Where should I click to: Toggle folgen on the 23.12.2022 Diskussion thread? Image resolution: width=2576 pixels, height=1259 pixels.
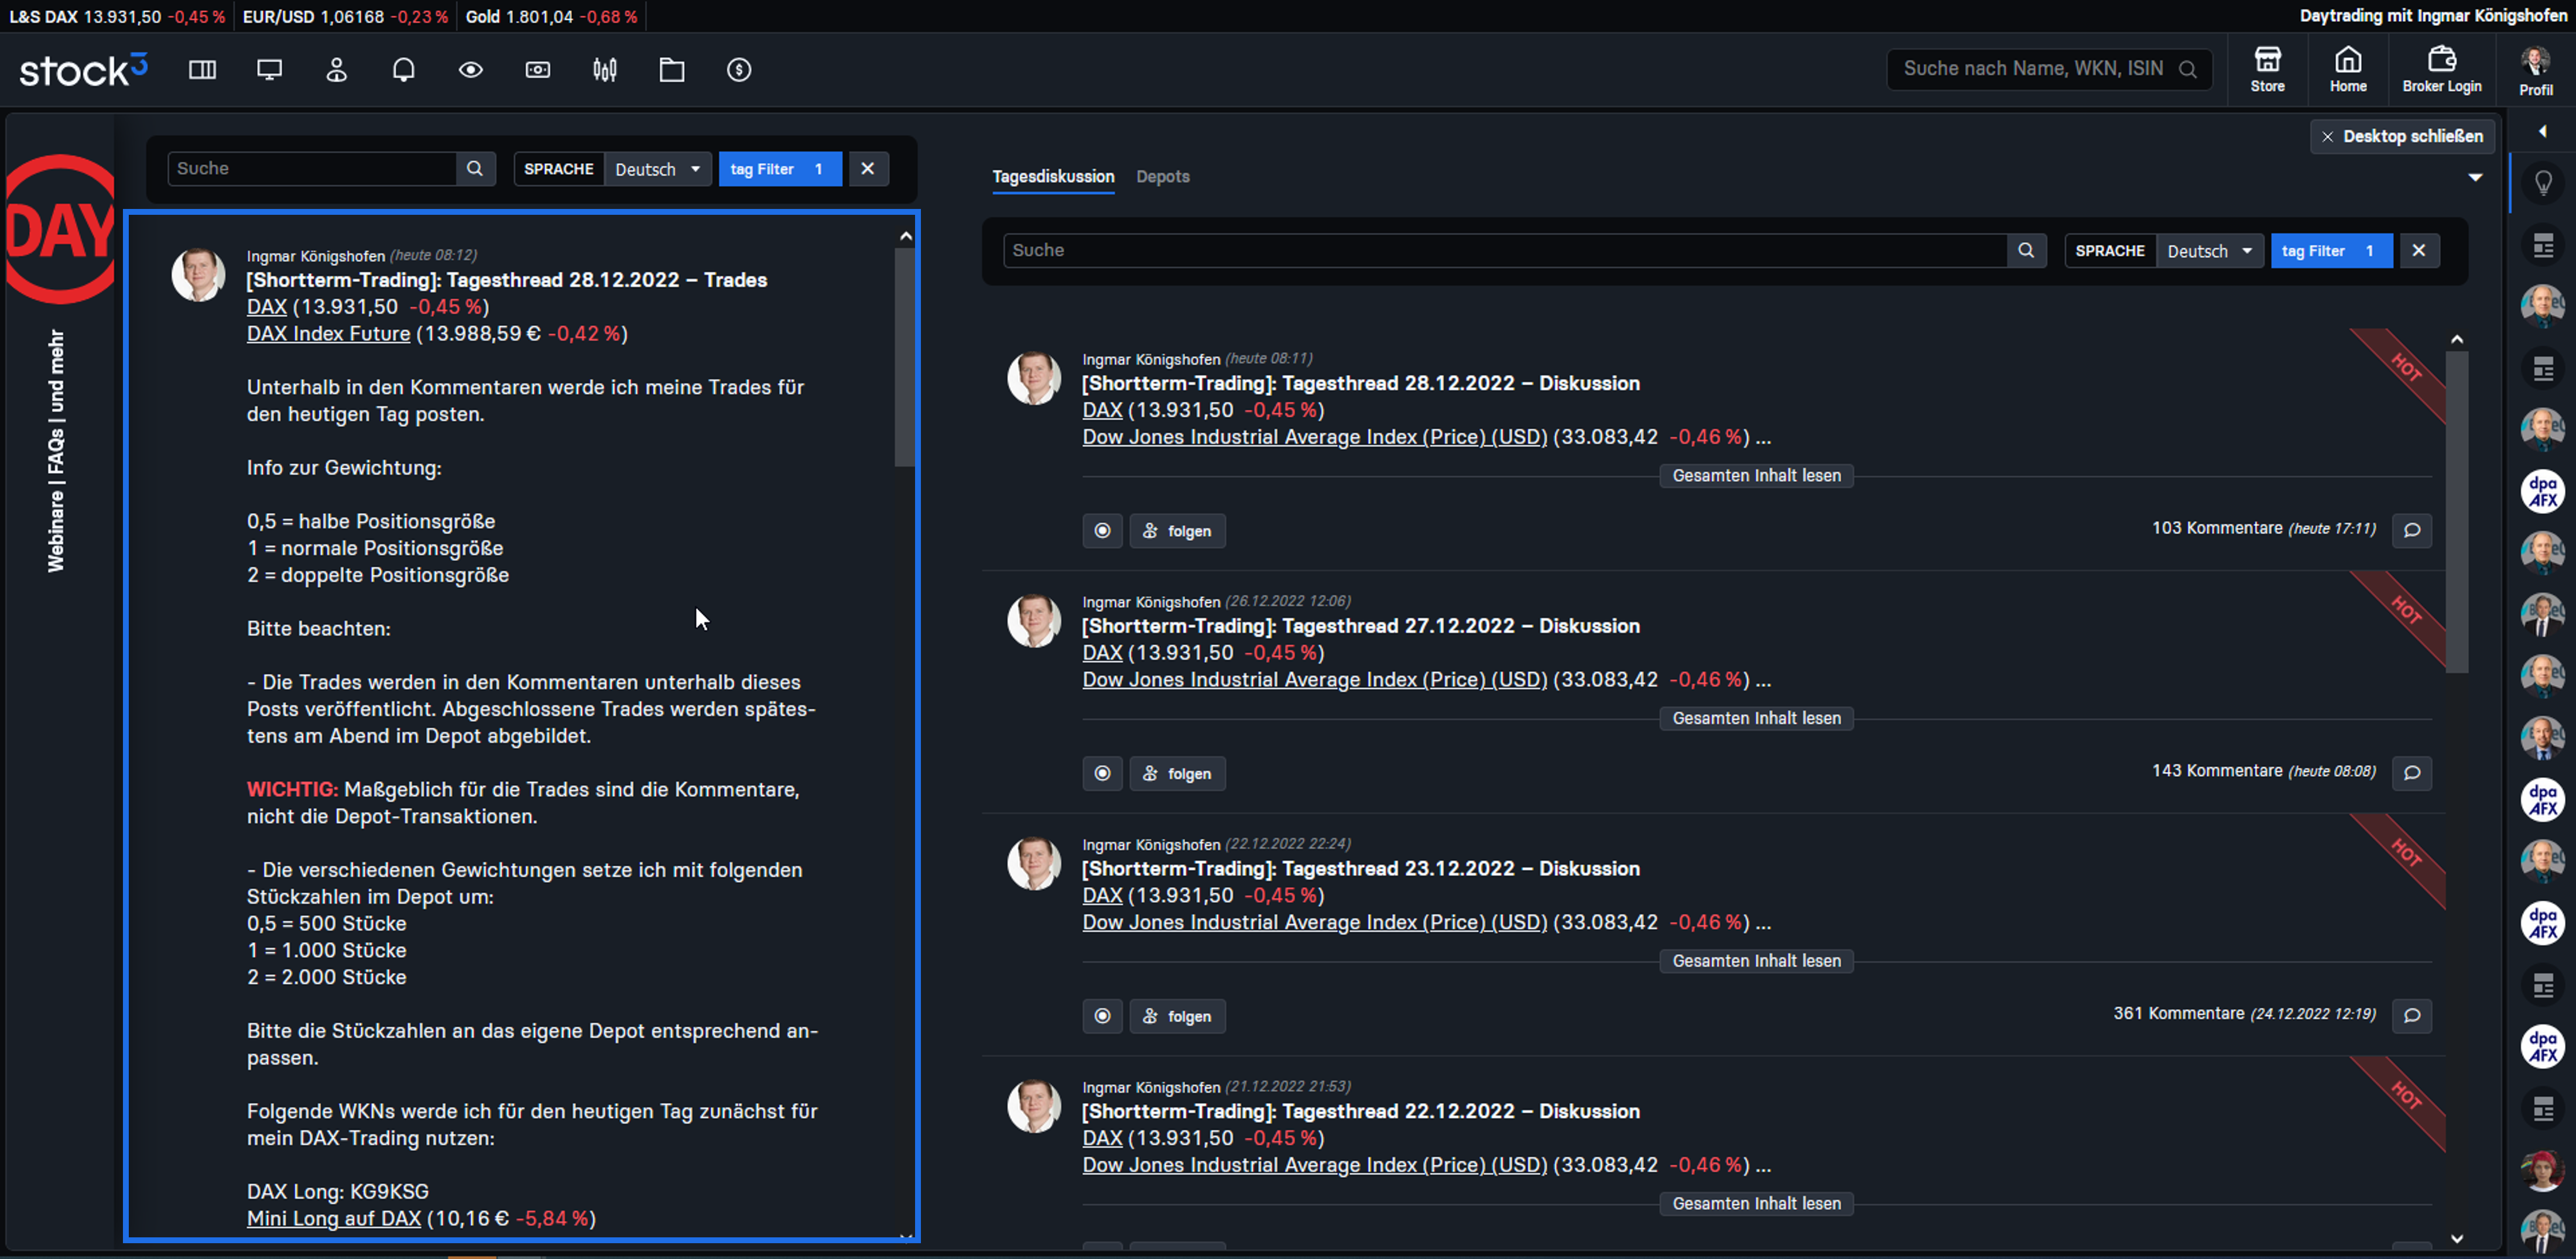[x=1177, y=1017]
